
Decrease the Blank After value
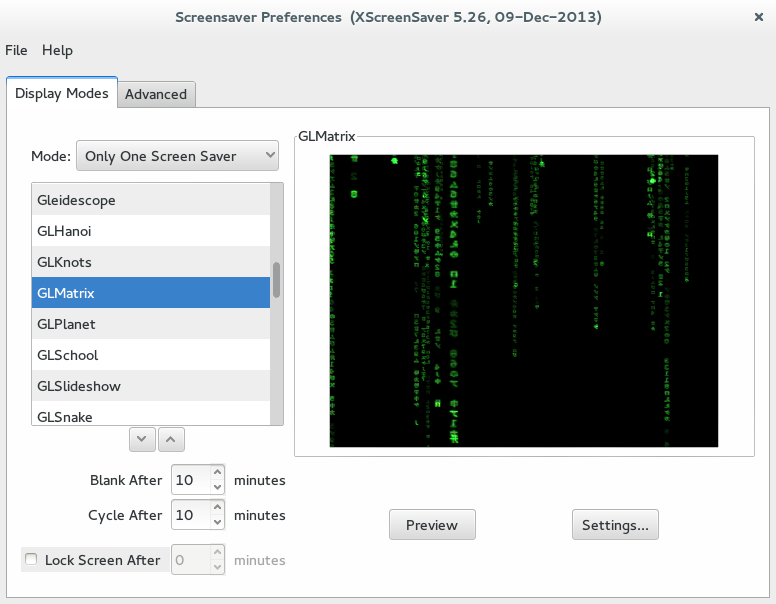[217, 487]
